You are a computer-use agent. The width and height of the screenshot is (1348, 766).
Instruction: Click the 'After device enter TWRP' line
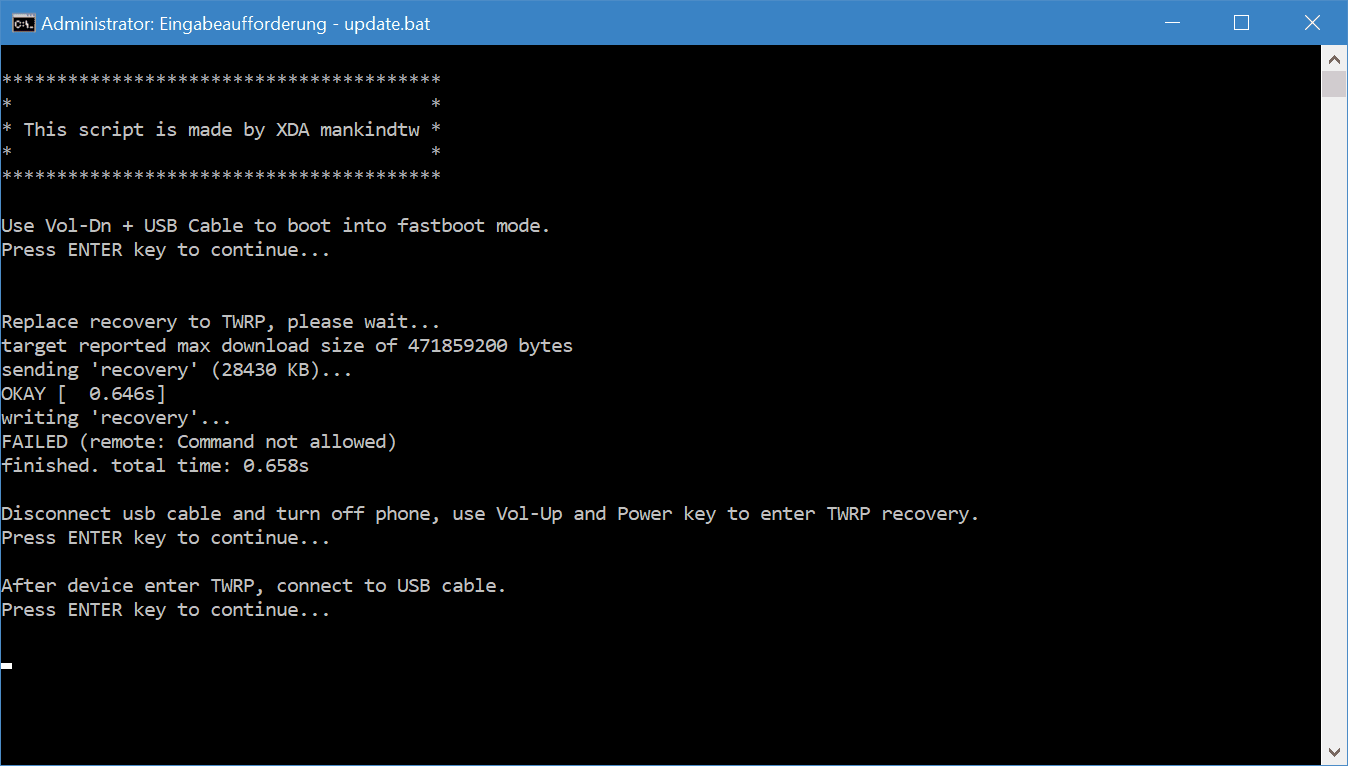[x=254, y=586]
